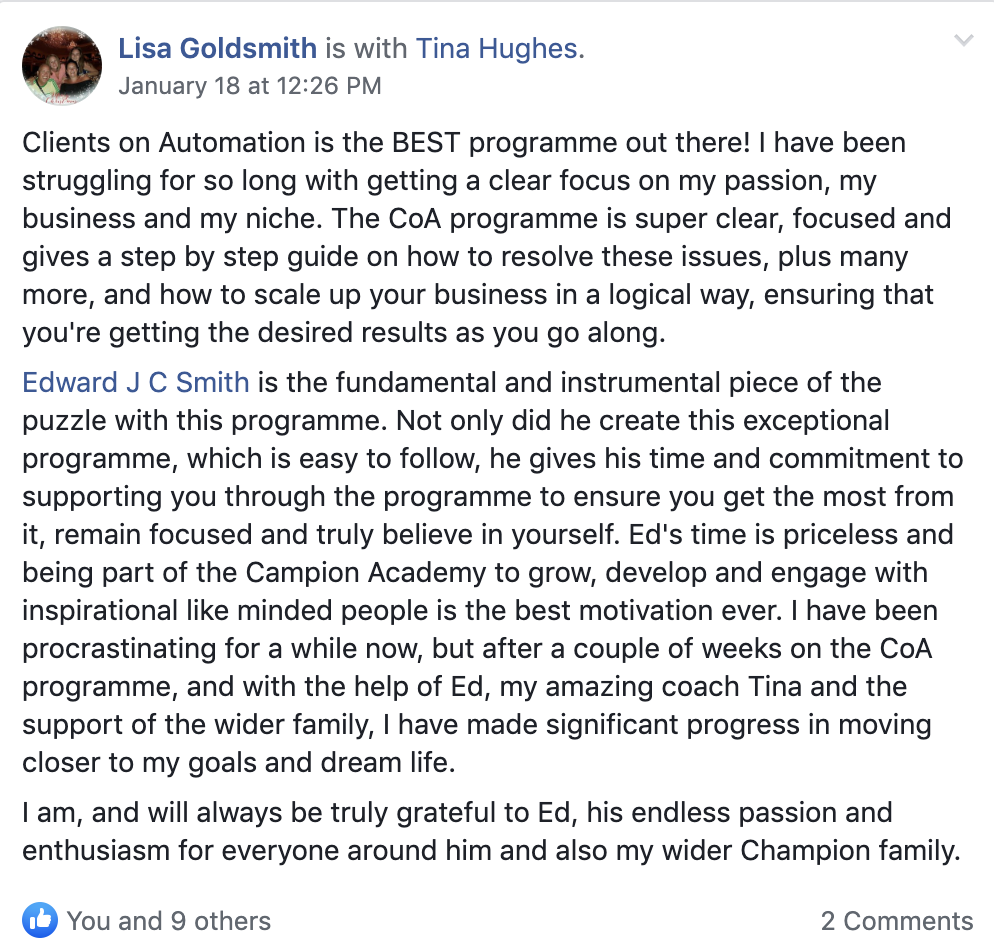Screen dimensions: 994x950
Task: Open the 2 Comments link
Action: 897,921
